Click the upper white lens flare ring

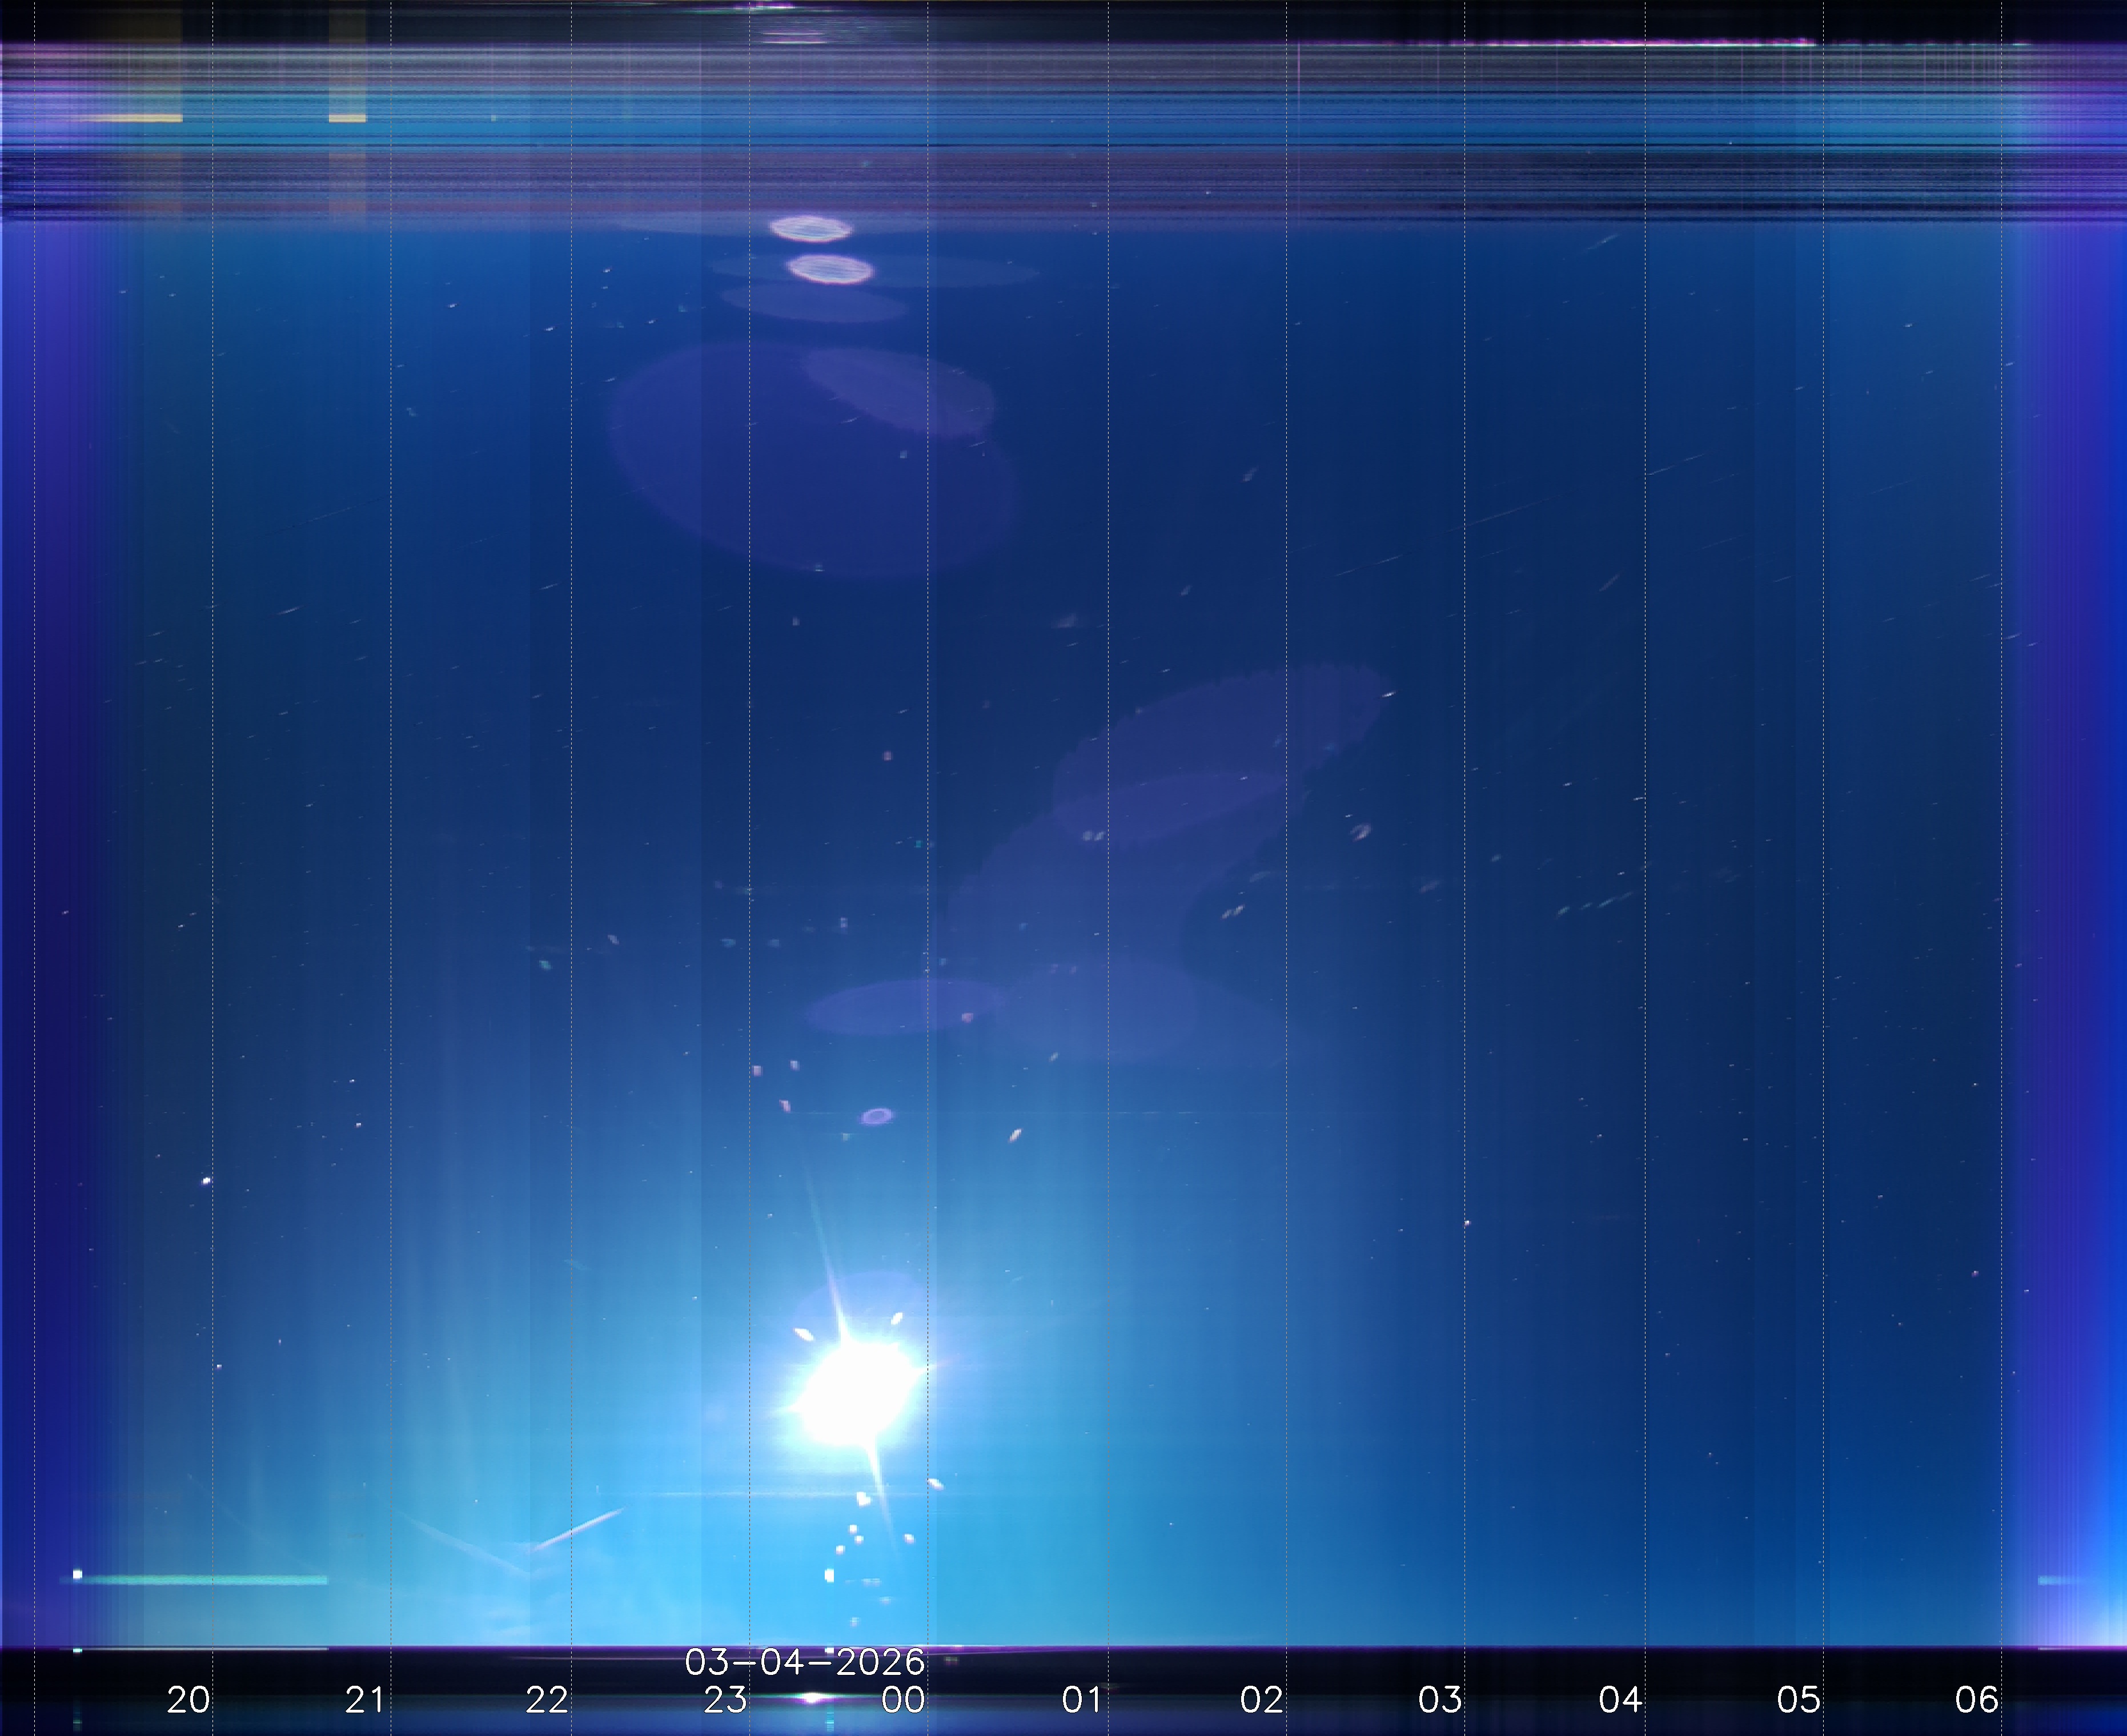tap(810, 229)
